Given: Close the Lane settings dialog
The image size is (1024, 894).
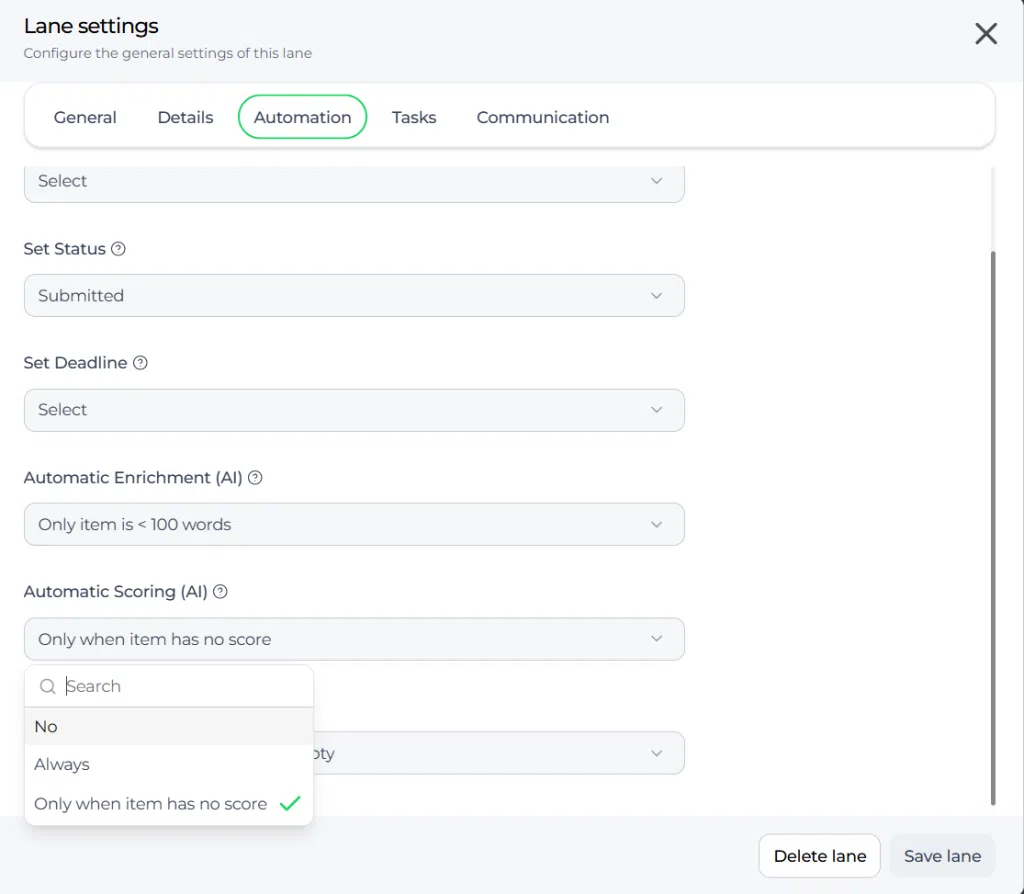Looking at the screenshot, I should tap(985, 33).
